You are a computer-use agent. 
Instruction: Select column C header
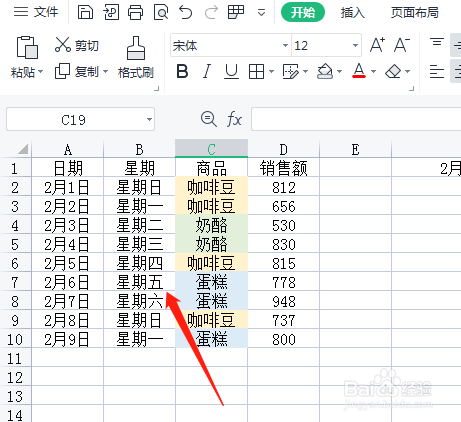point(211,149)
